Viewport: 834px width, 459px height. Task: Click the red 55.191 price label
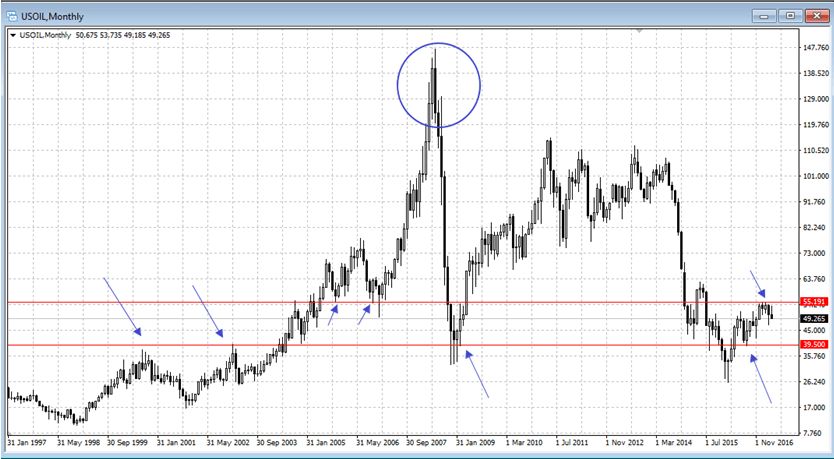(812, 301)
